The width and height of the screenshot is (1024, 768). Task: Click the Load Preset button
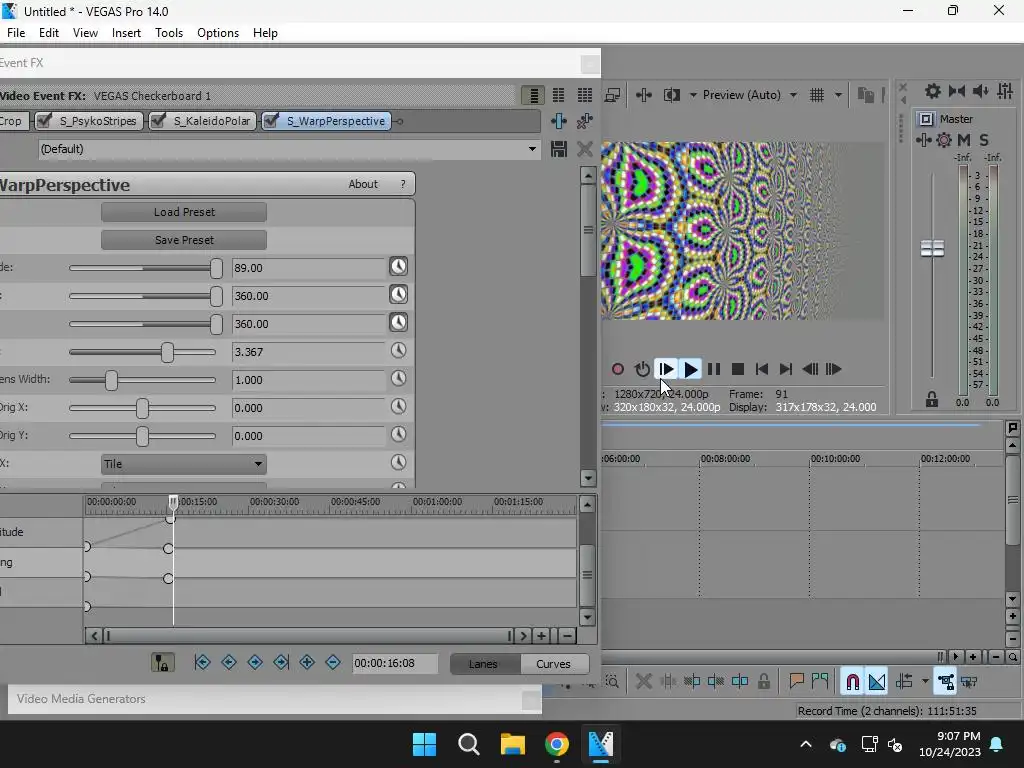click(x=184, y=212)
